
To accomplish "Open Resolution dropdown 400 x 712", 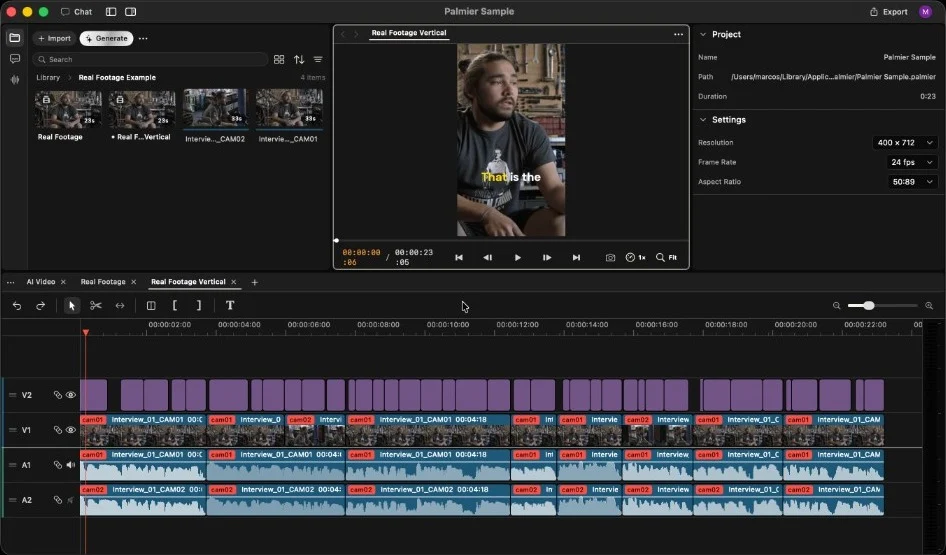I will click(904, 142).
